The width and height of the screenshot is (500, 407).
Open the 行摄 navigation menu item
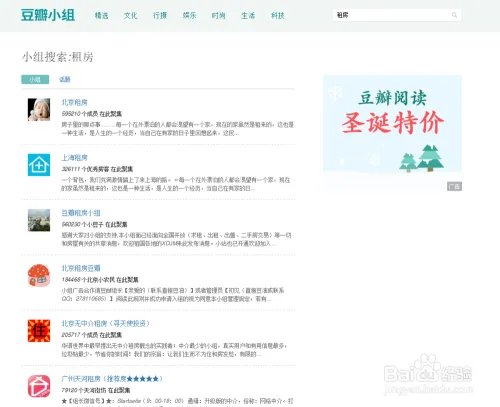pos(160,15)
